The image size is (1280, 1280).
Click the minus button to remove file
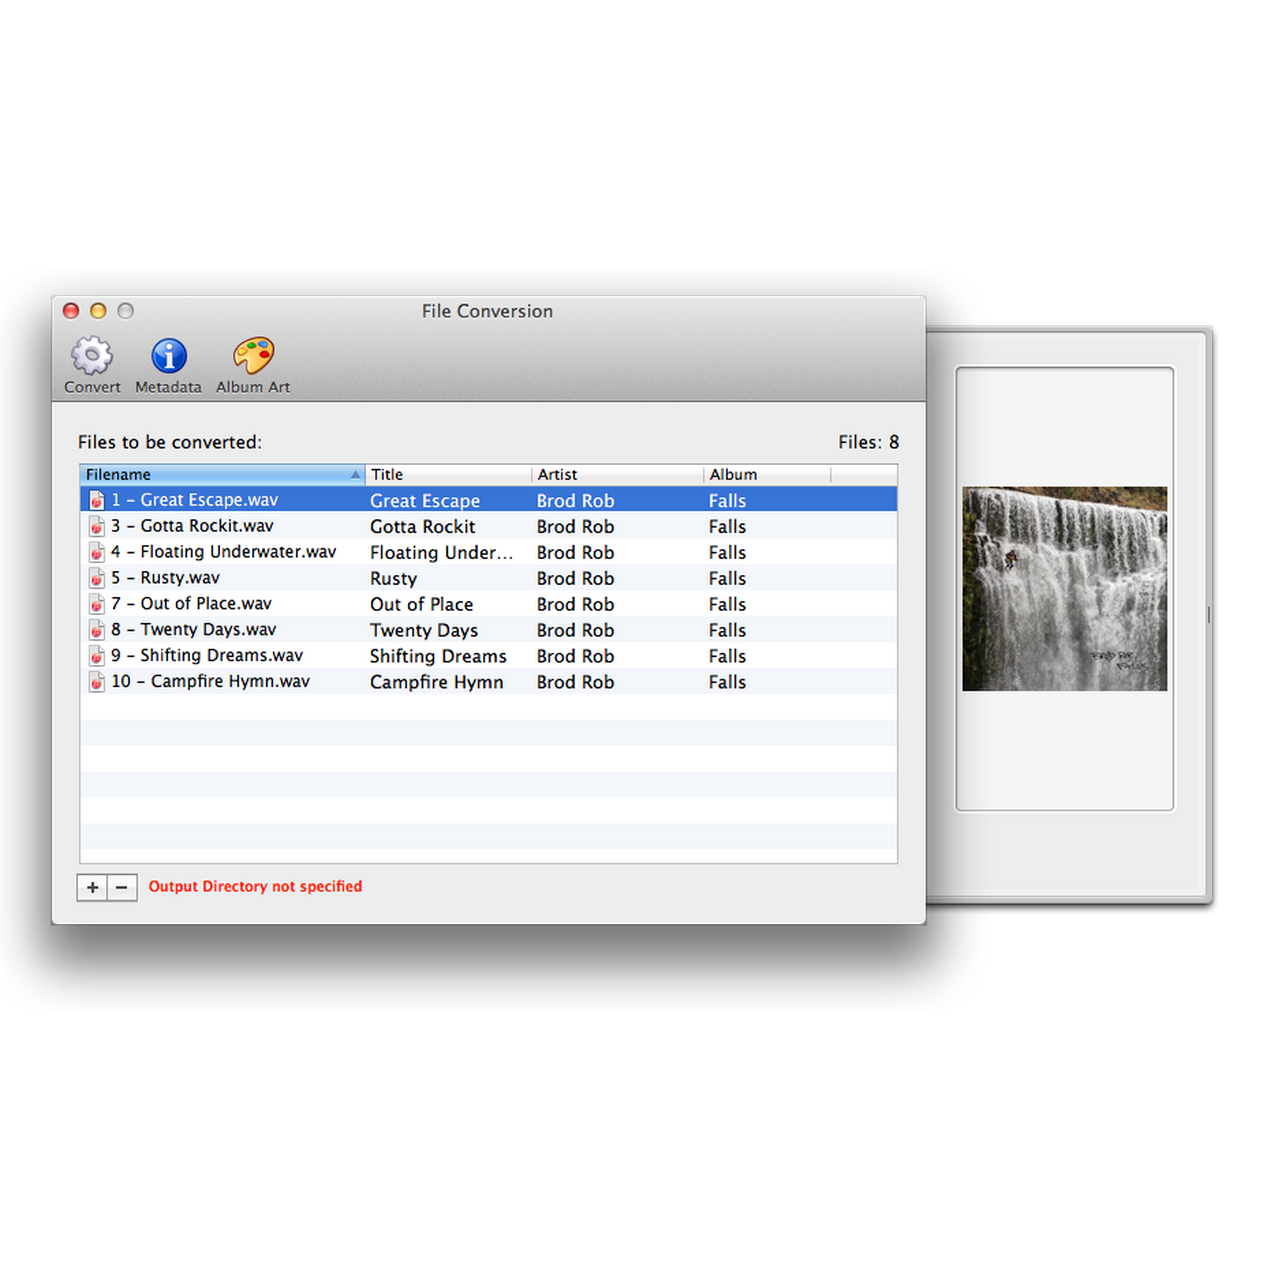122,887
